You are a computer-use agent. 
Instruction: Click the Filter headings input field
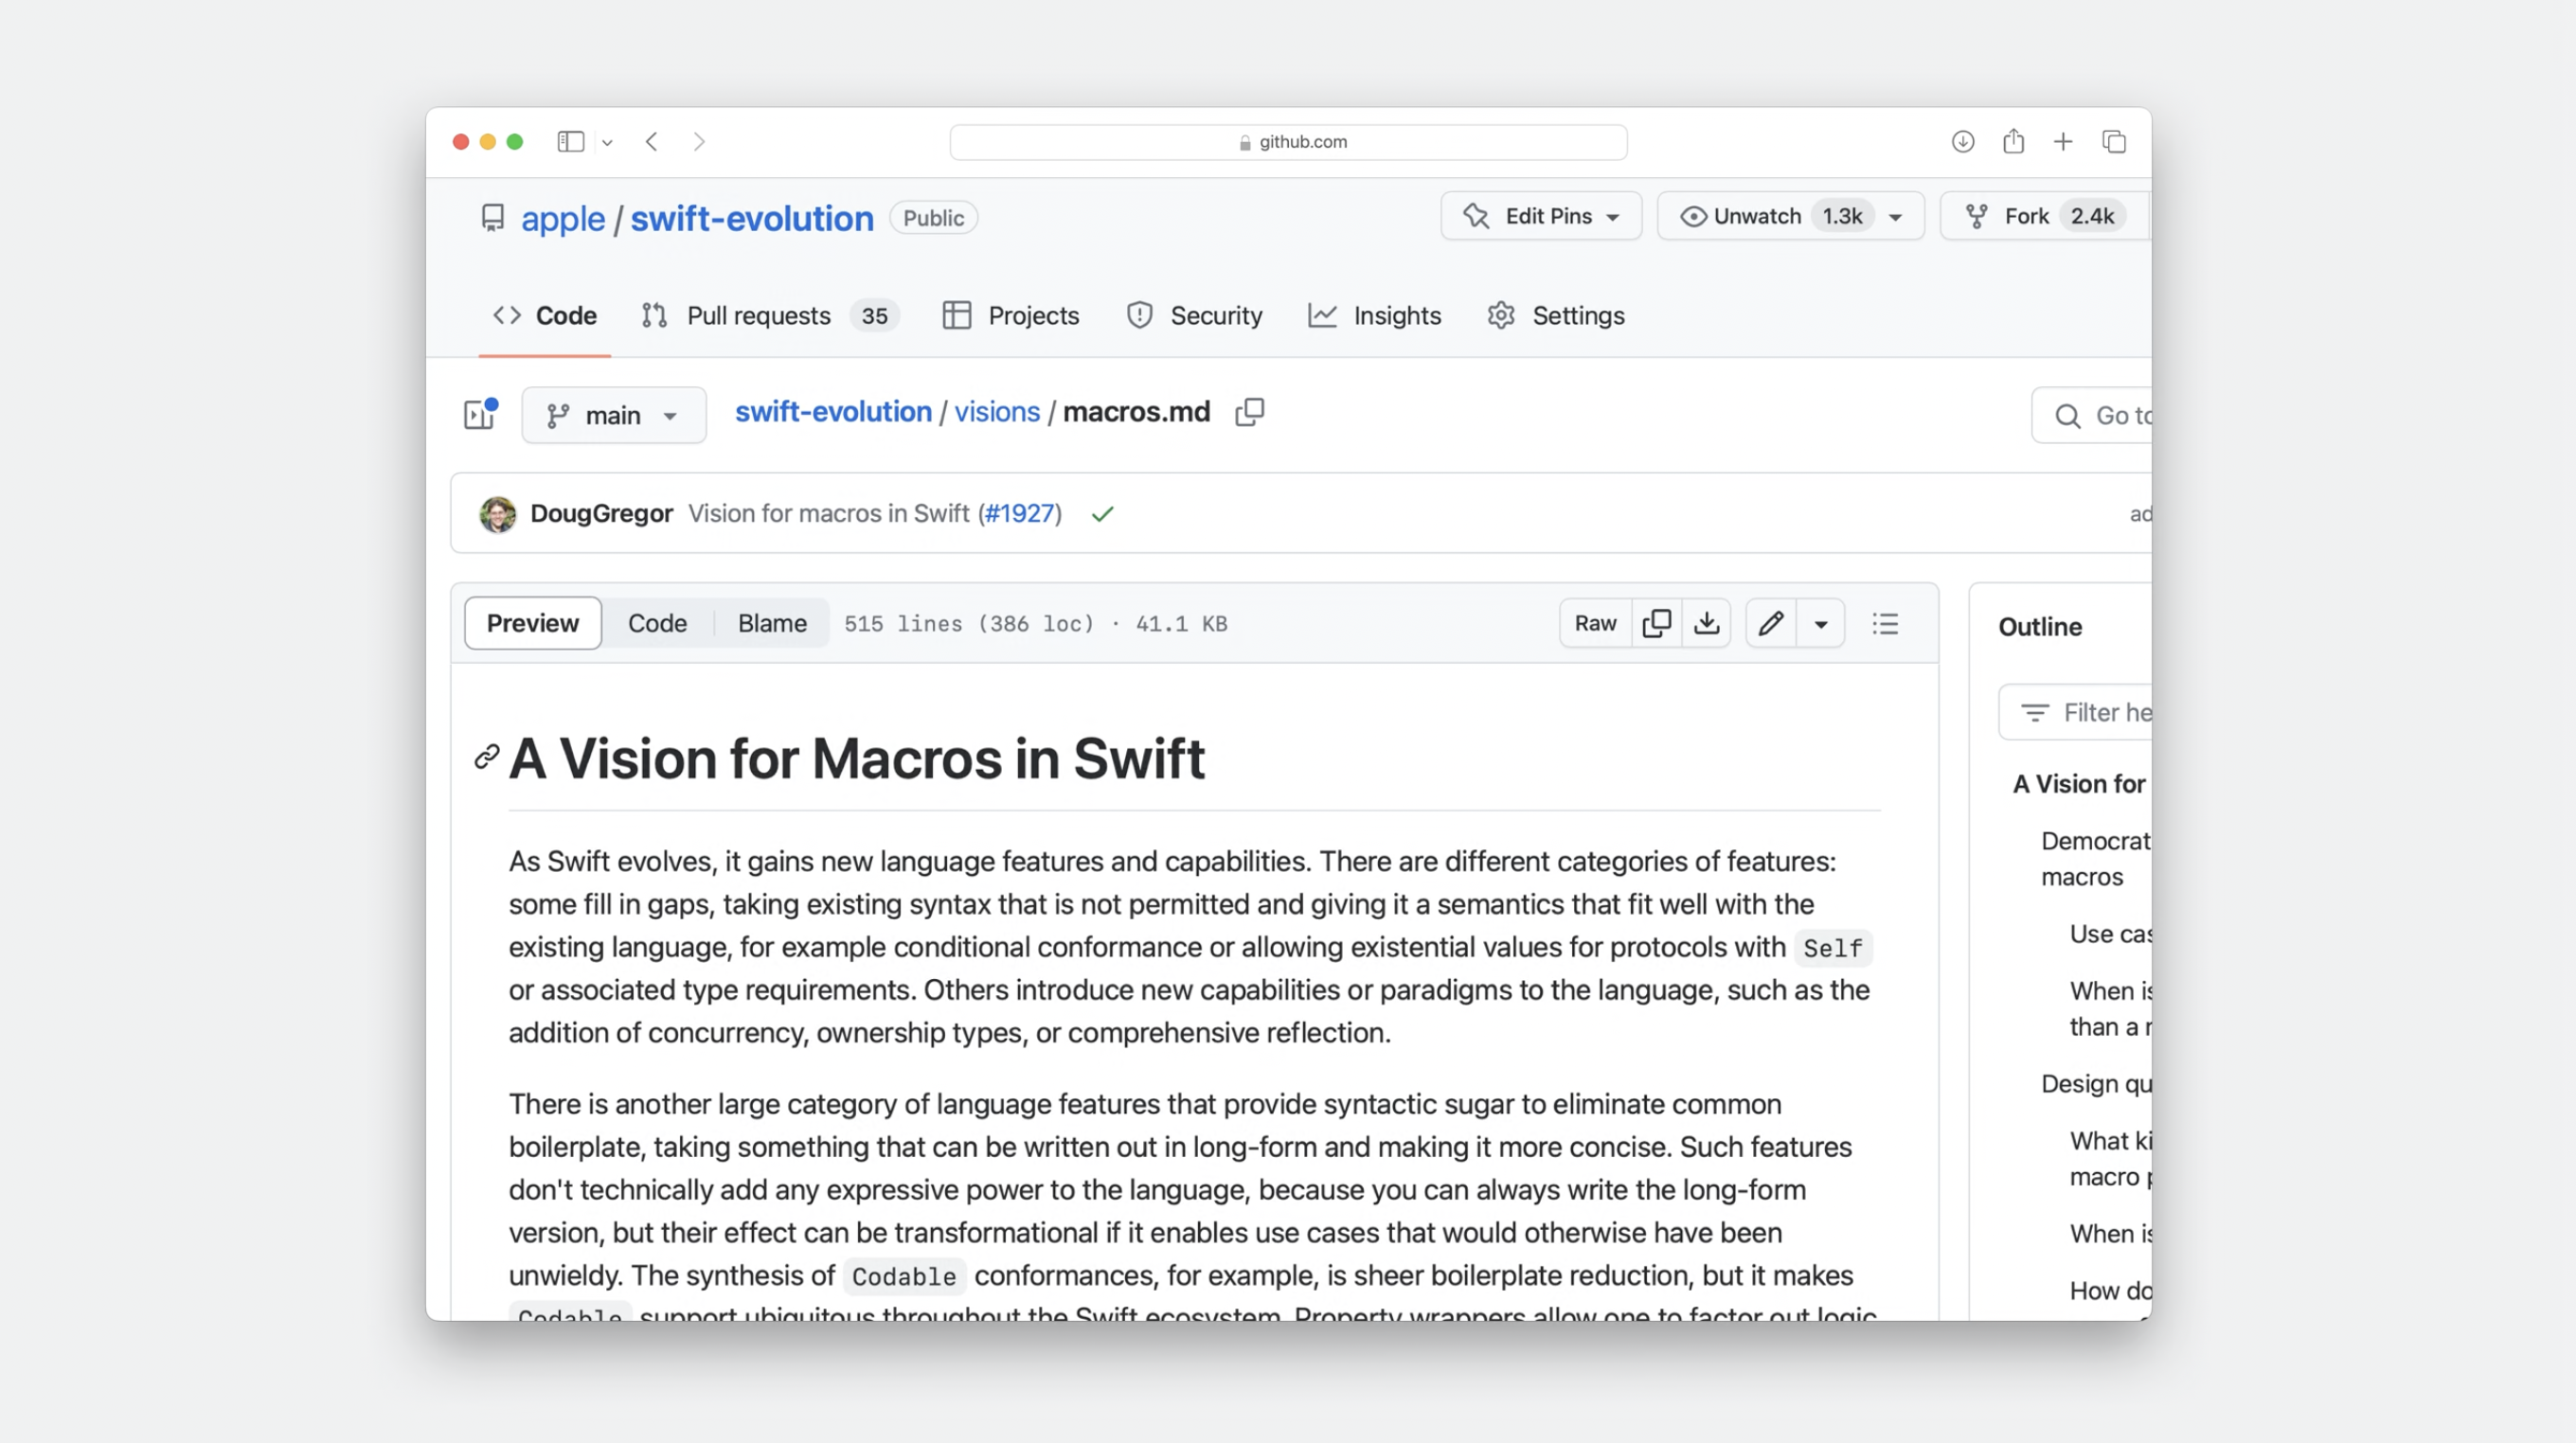pyautogui.click(x=2076, y=712)
